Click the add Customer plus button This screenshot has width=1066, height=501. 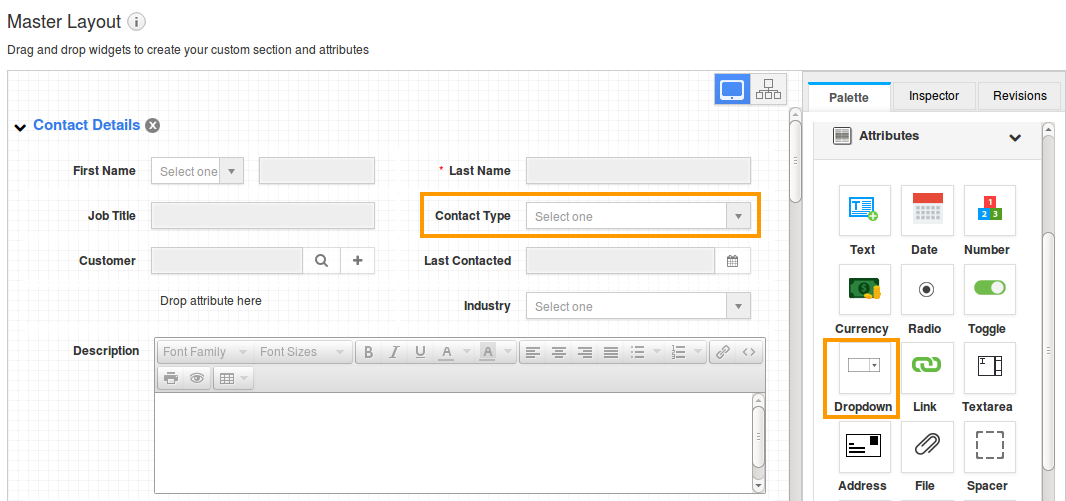(x=357, y=261)
